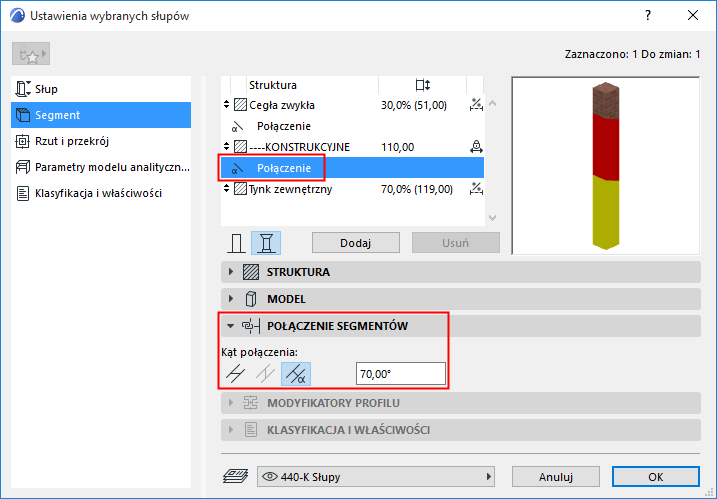This screenshot has height=499, width=717.
Task: Select the bisector joint angle option
Action: (265, 374)
